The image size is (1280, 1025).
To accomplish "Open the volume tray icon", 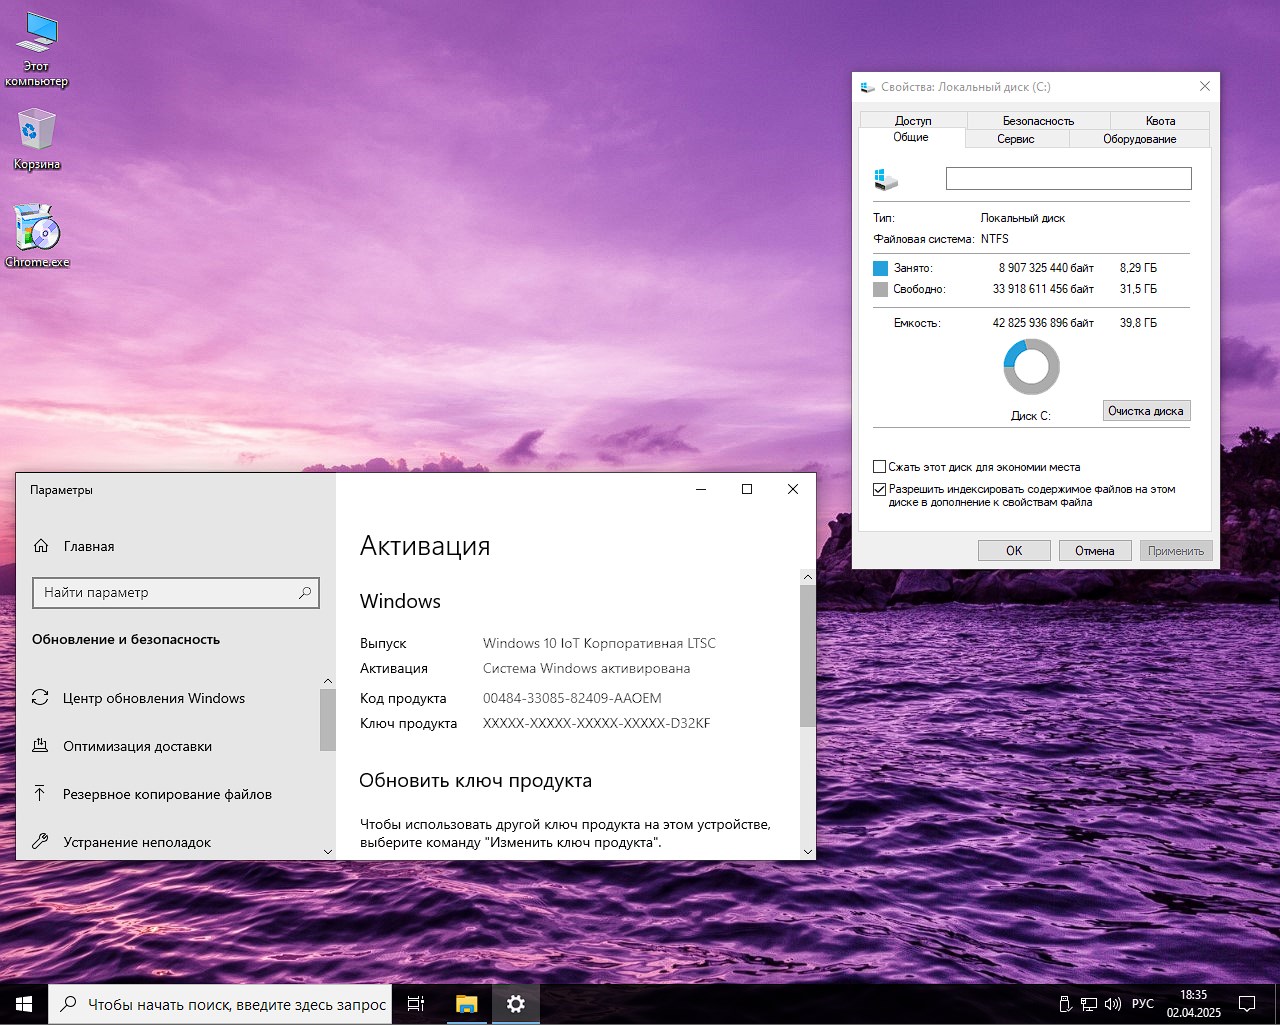I will 1112,1004.
